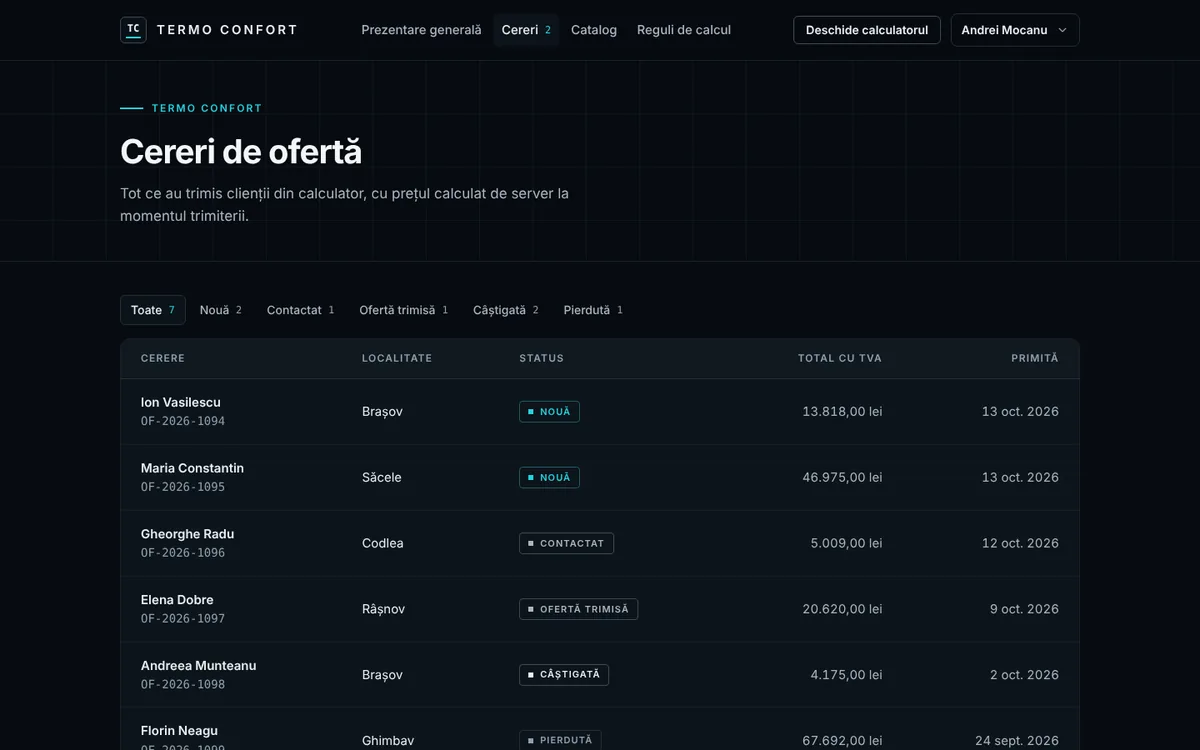
Task: Click the CERERE column header
Action: (163, 358)
